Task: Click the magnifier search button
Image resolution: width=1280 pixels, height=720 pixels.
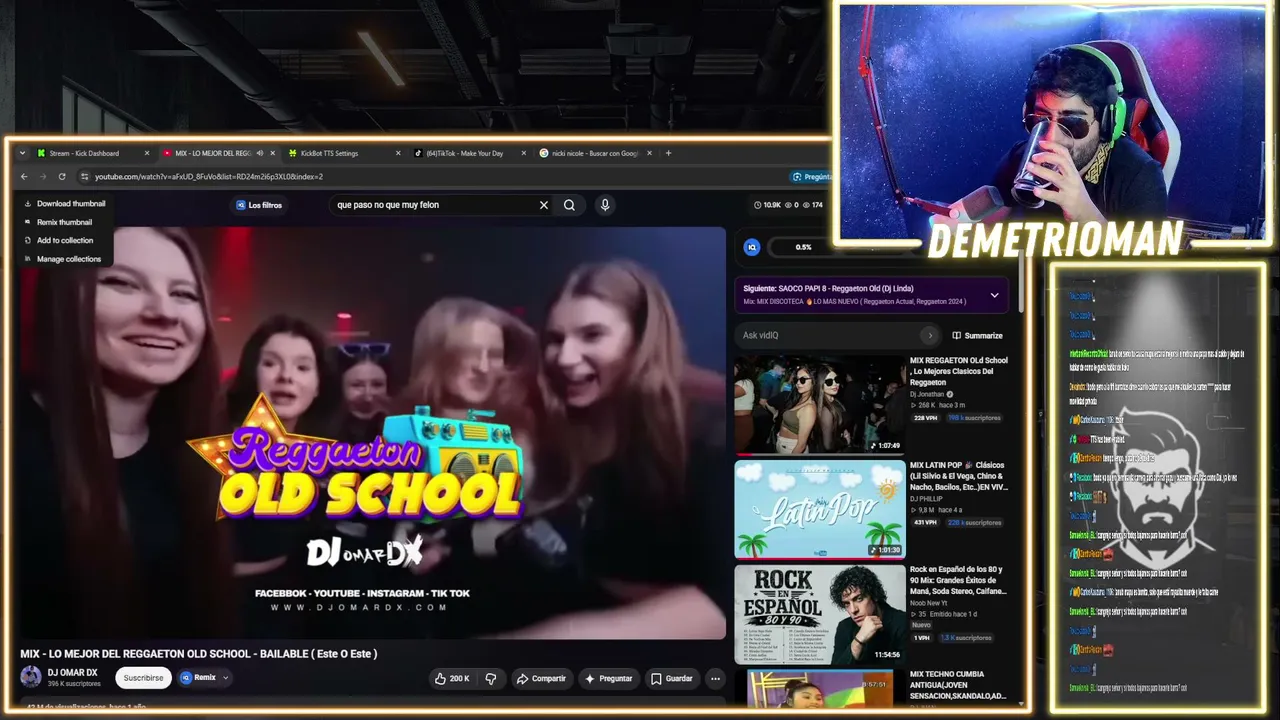Action: (x=569, y=205)
